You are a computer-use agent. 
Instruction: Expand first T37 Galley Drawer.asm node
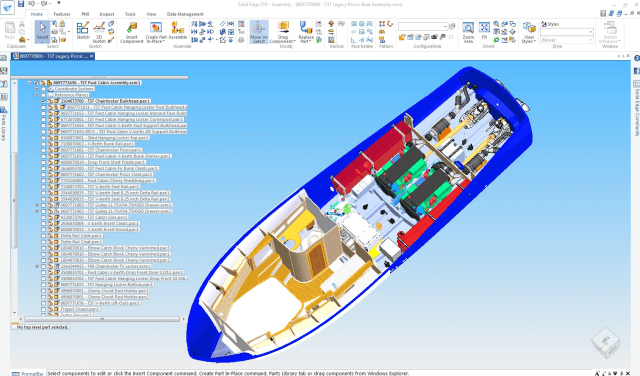click(37, 205)
